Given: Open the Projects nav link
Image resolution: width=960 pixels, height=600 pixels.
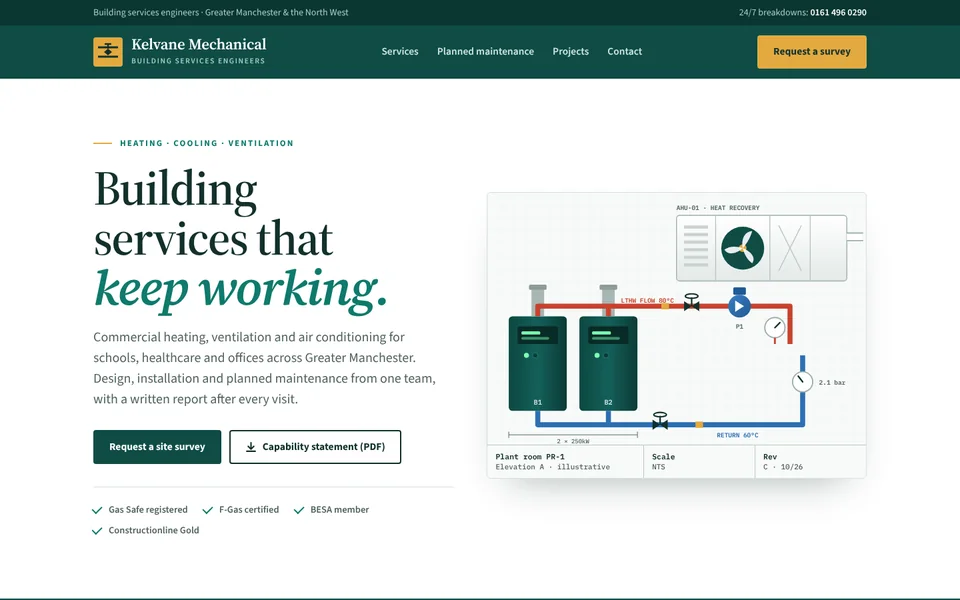Looking at the screenshot, I should coord(571,51).
